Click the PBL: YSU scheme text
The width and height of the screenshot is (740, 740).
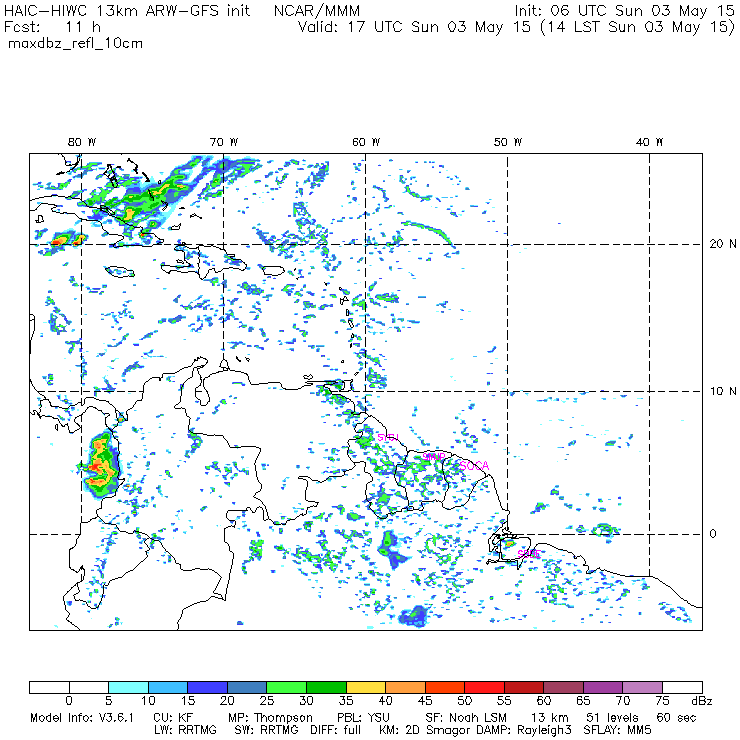[363, 718]
